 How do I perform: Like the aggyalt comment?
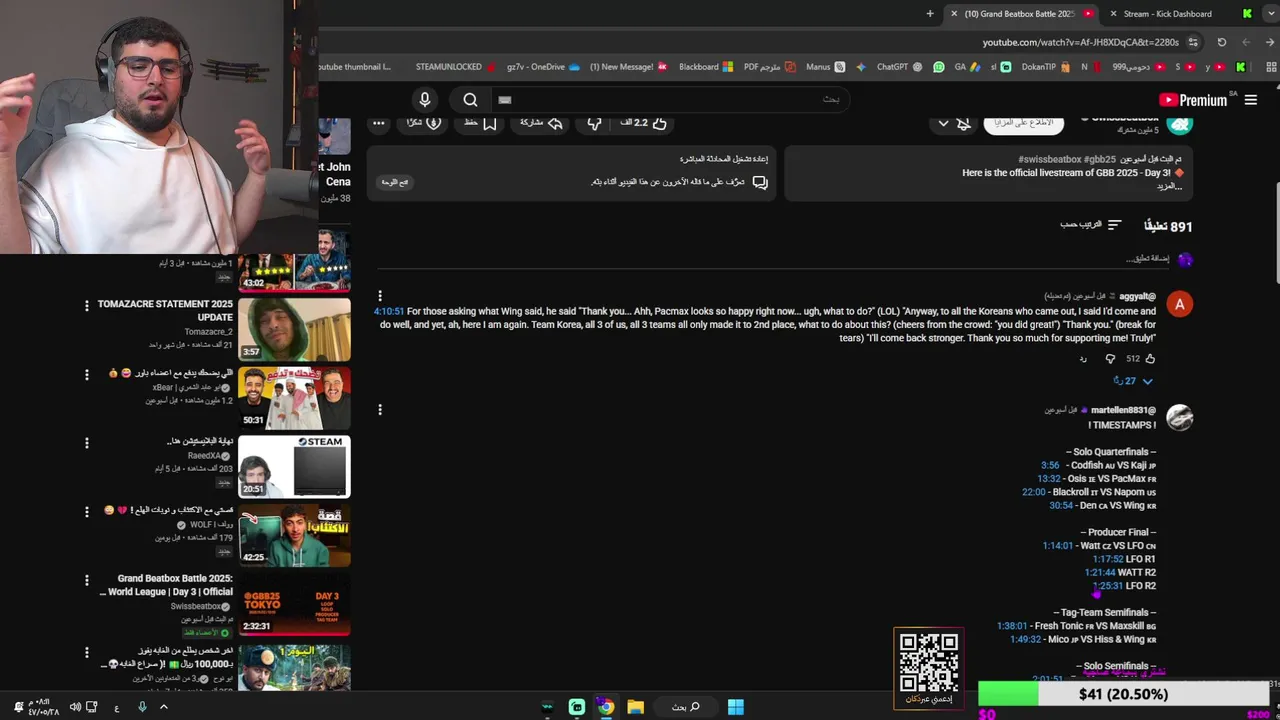[x=1150, y=359]
